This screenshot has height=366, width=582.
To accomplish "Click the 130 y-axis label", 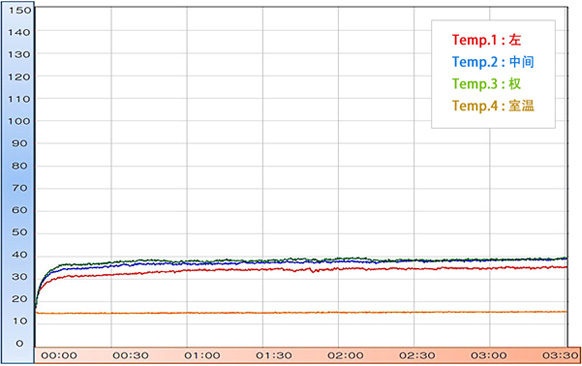I will click(20, 55).
